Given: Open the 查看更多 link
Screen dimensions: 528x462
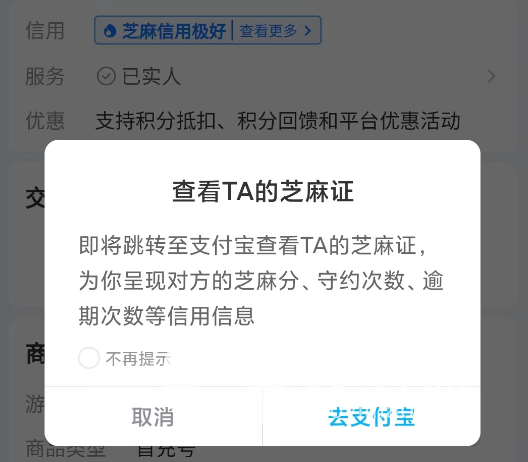Looking at the screenshot, I should 268,31.
